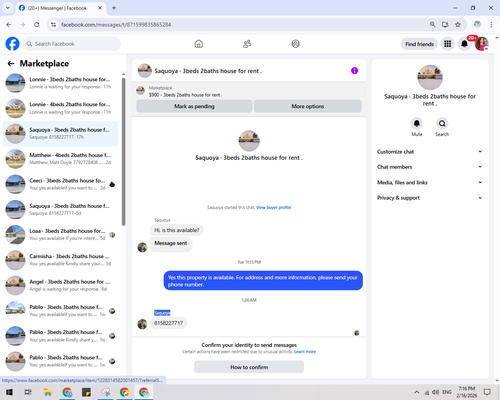
Task: Click the 8158227717 phone number message
Action: (x=168, y=323)
